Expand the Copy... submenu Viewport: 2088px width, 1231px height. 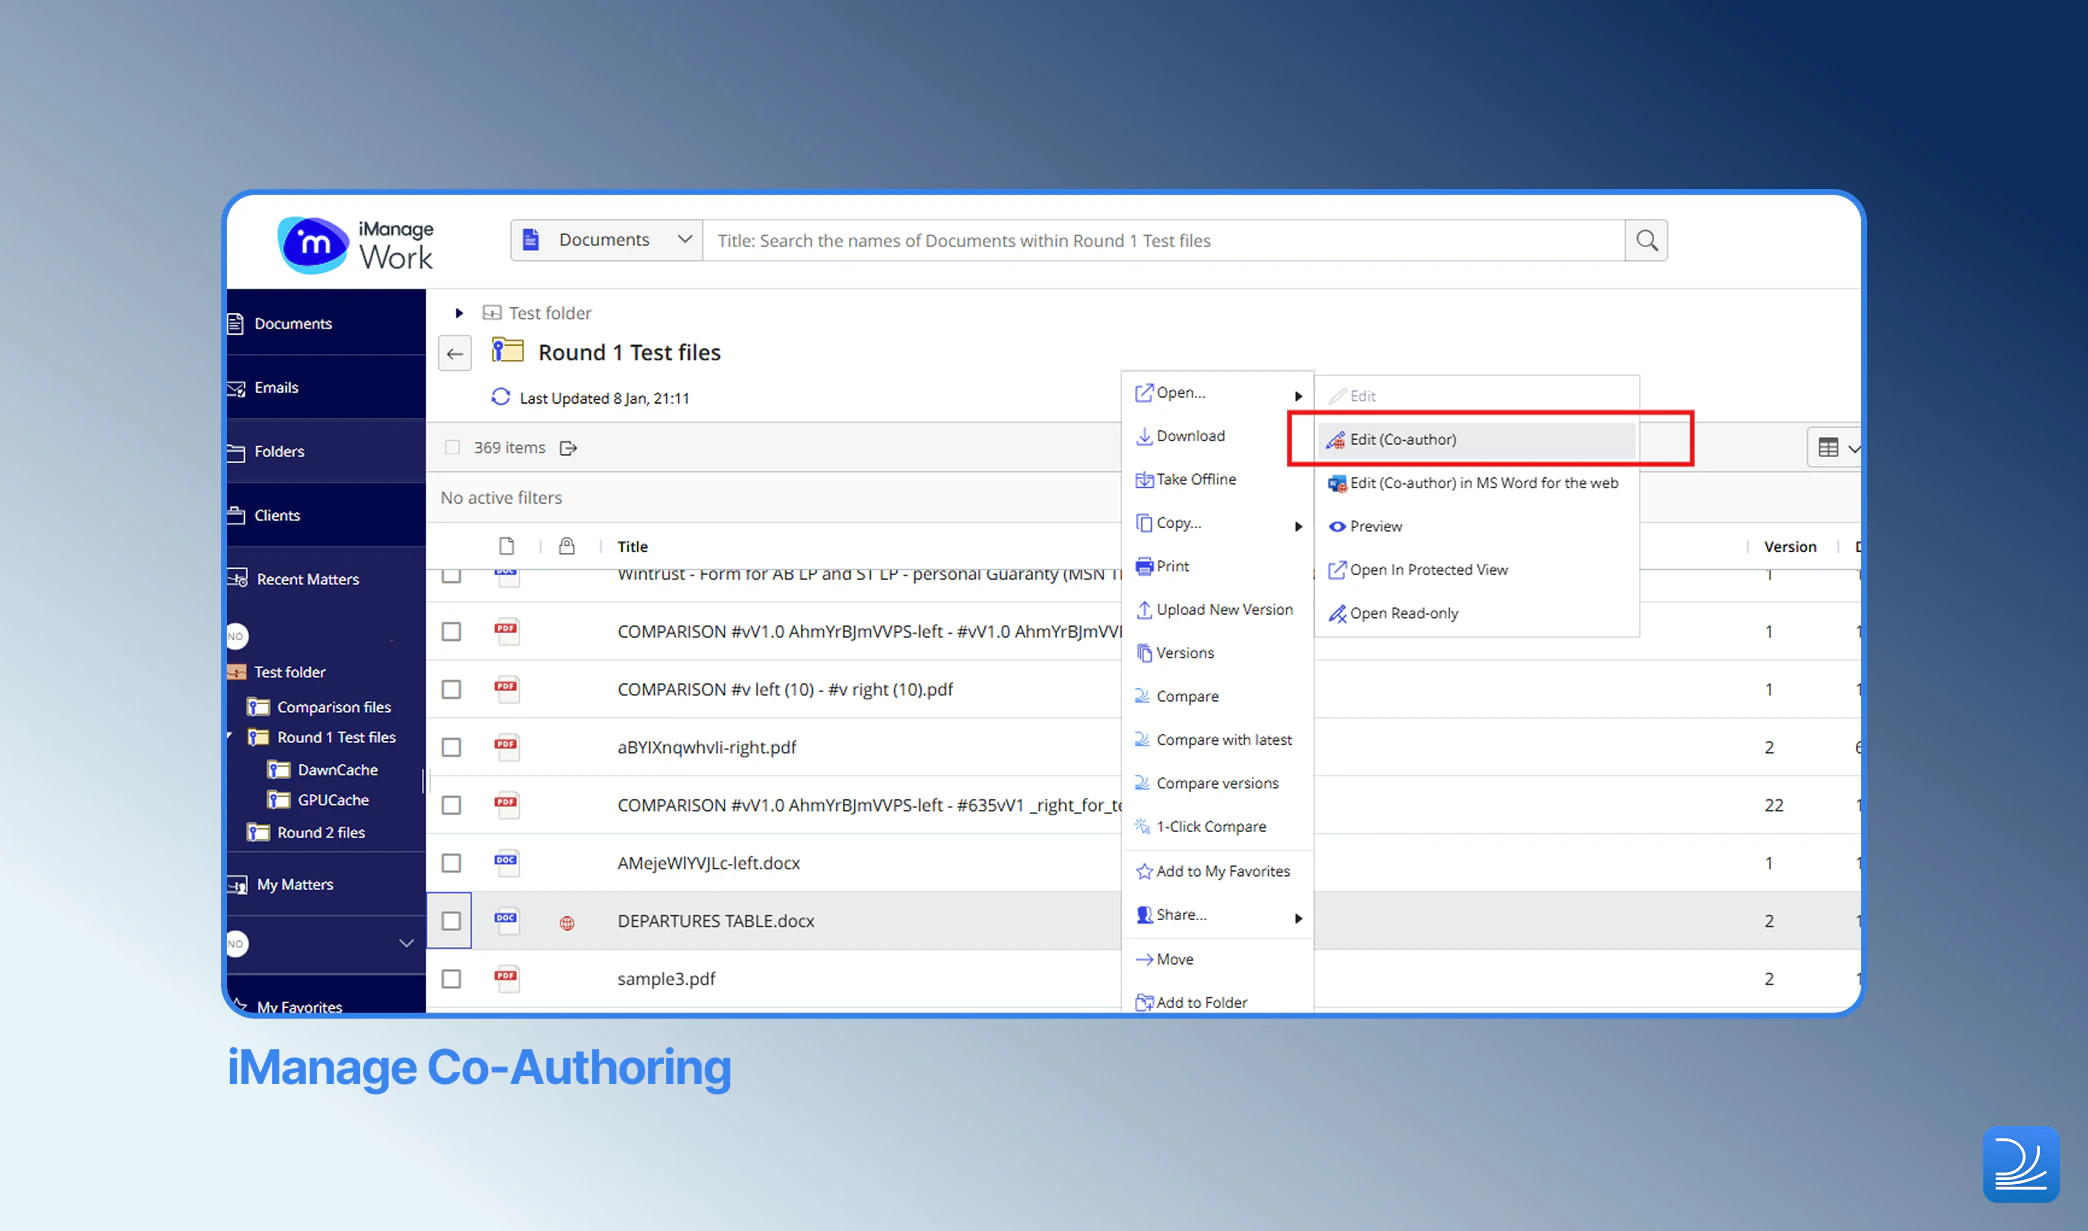pos(1217,523)
